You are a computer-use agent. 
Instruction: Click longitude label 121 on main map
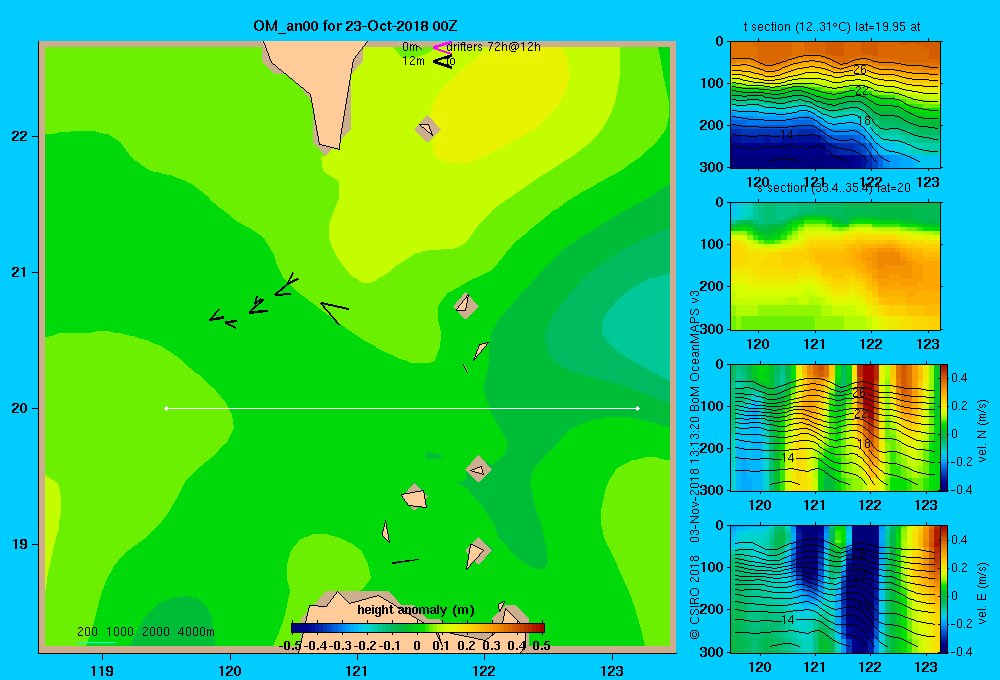pyautogui.click(x=357, y=670)
